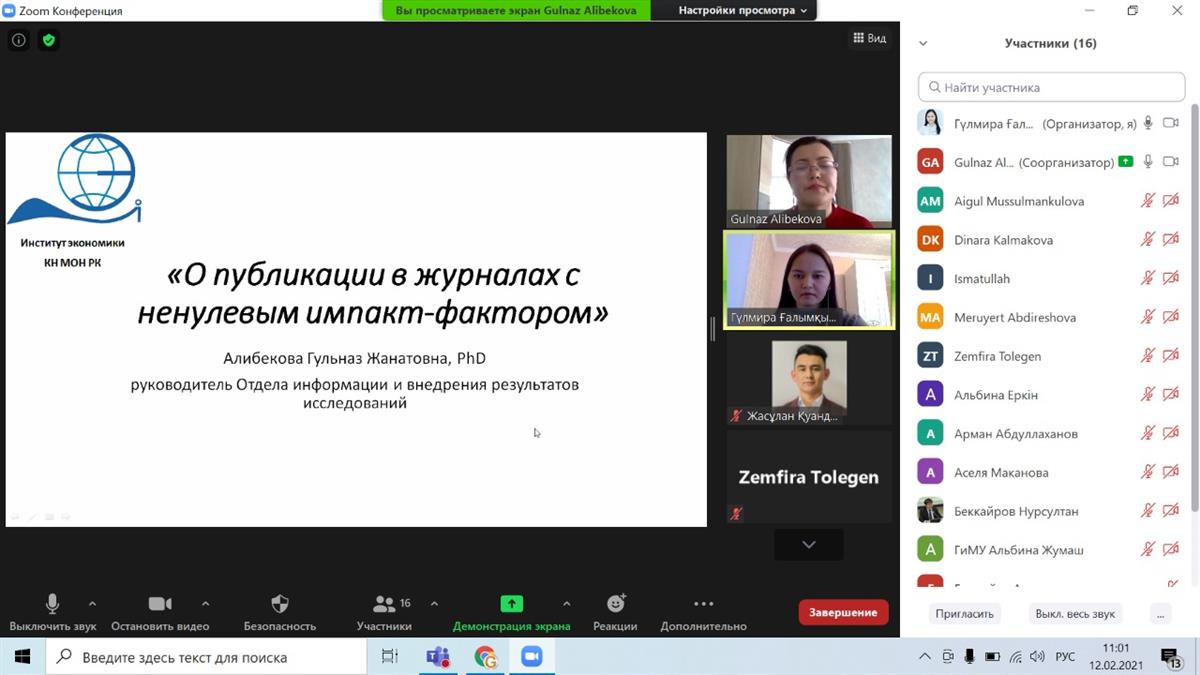Open the meeting information icon
The width and height of the screenshot is (1200, 675).
(x=18, y=40)
